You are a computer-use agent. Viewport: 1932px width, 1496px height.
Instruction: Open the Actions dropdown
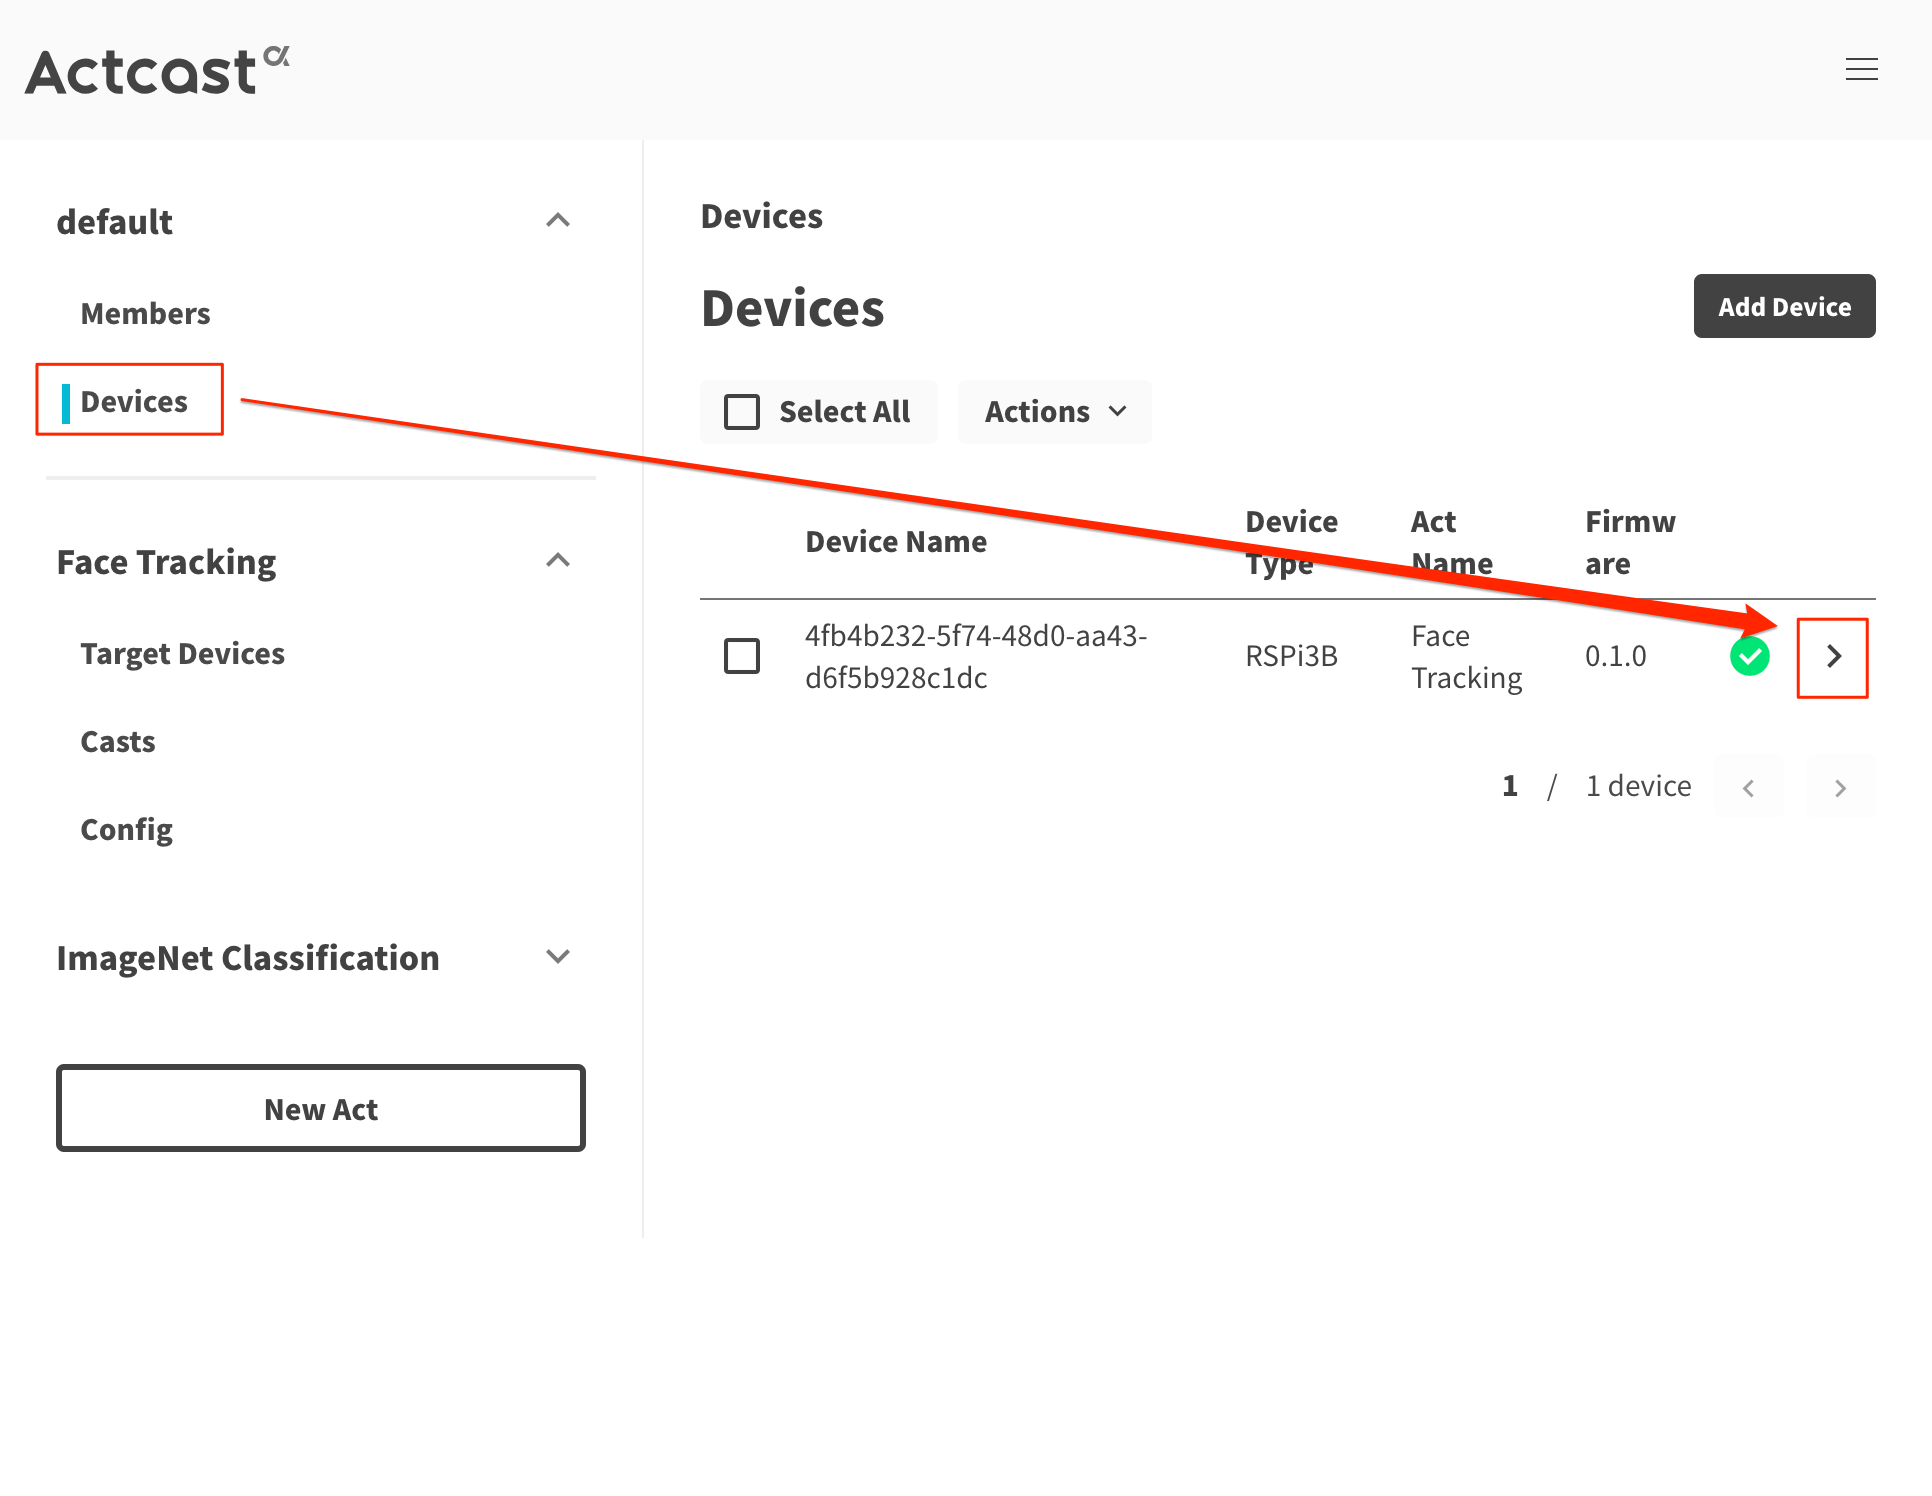(x=1054, y=411)
